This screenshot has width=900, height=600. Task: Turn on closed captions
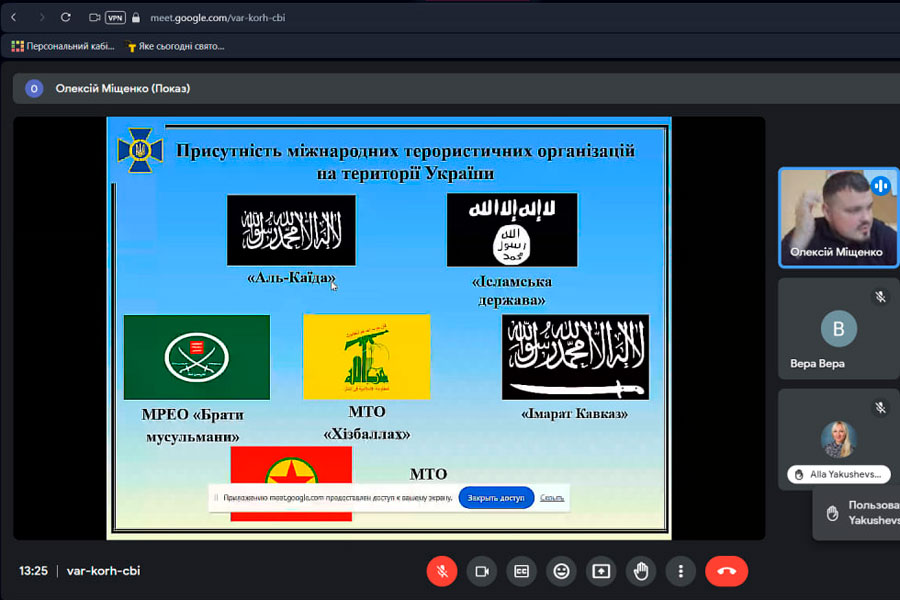click(521, 571)
